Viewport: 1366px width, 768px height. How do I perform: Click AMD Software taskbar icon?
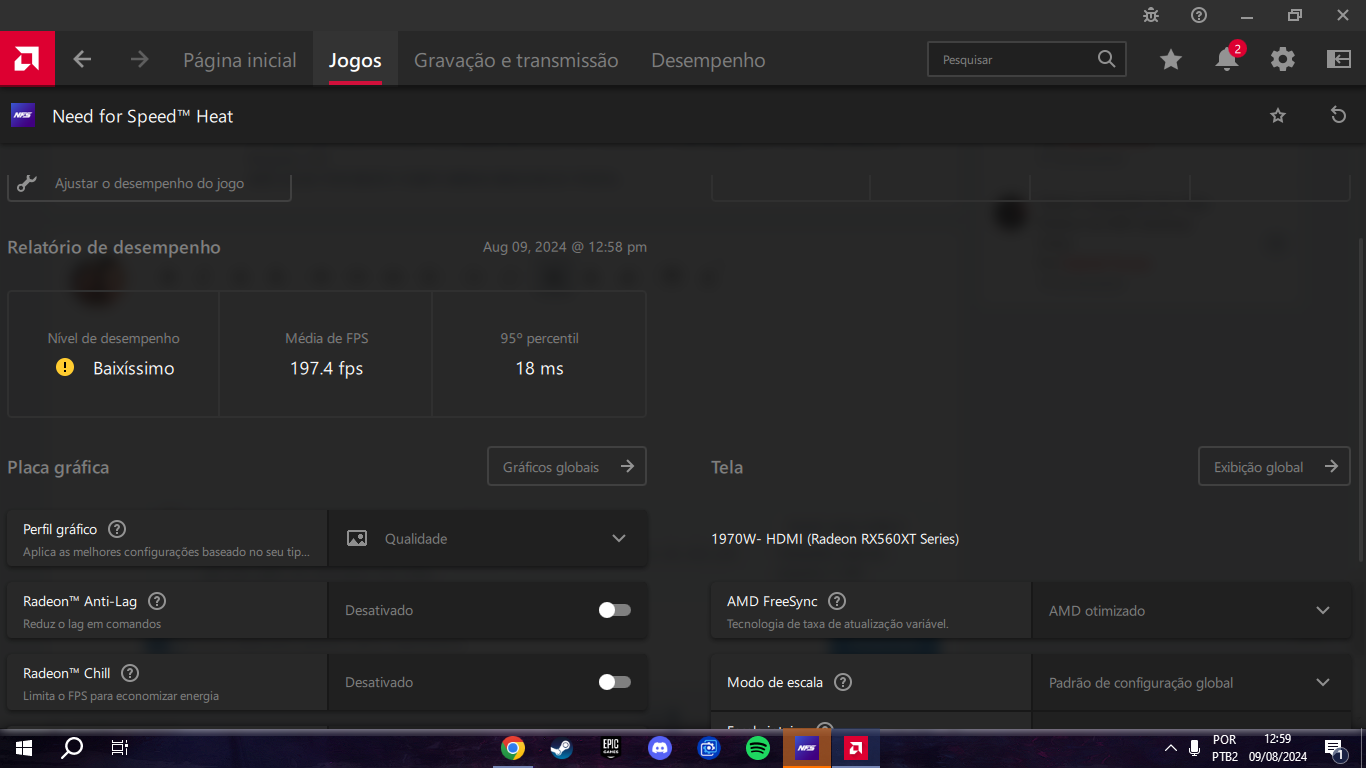point(855,748)
